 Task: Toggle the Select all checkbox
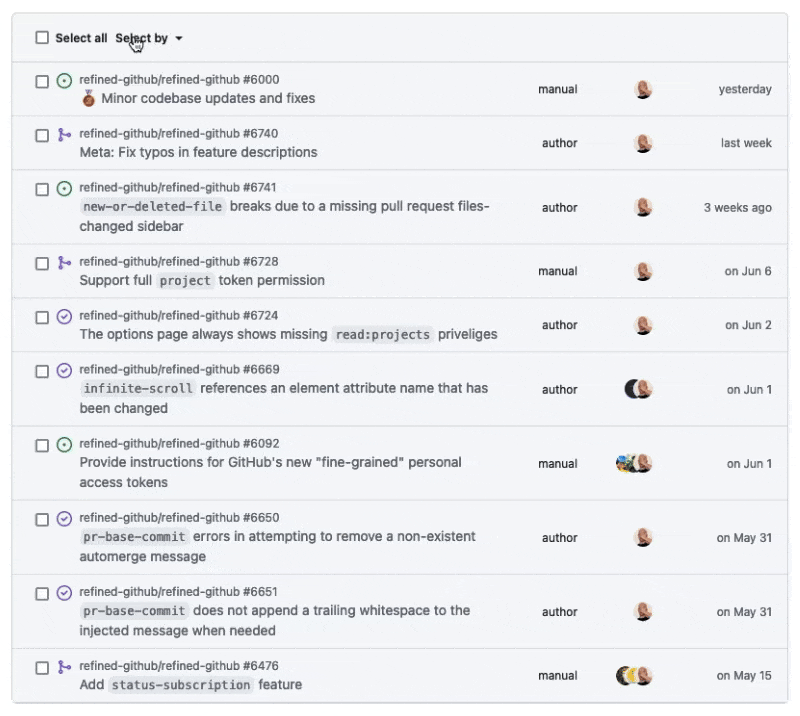click(42, 38)
